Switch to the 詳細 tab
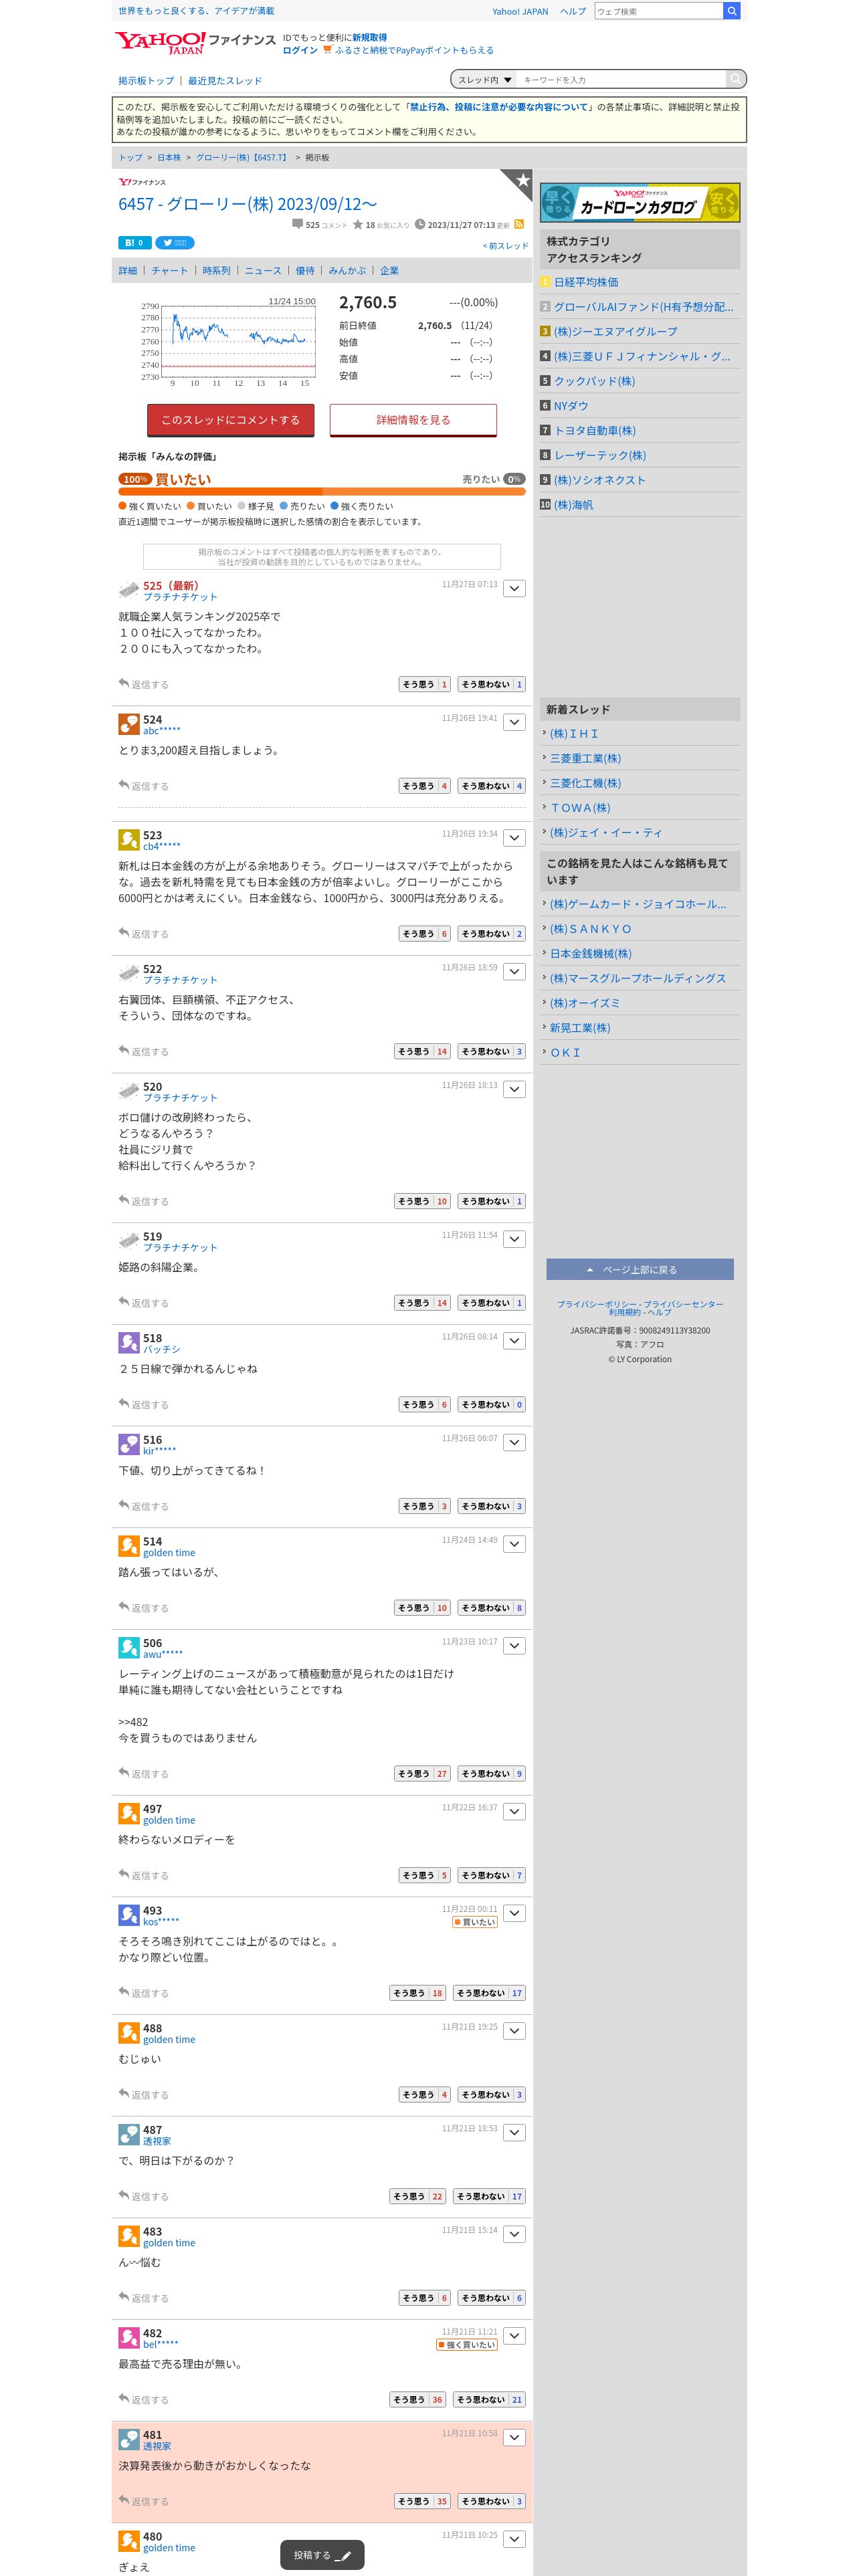This screenshot has height=2576, width=859. (x=128, y=270)
